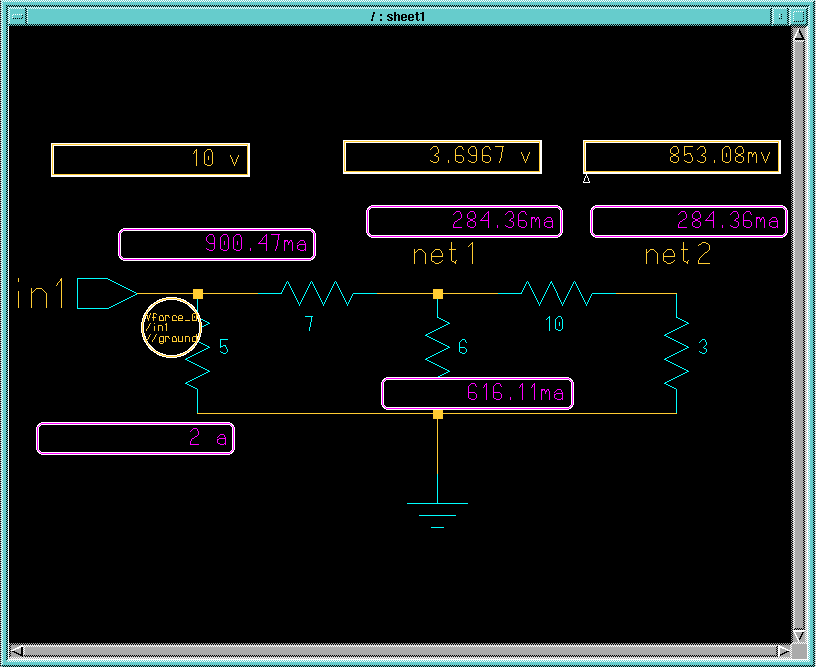Viewport: 816px width, 667px height.
Task: Click the junction dot above ground wire
Action: 438,414
